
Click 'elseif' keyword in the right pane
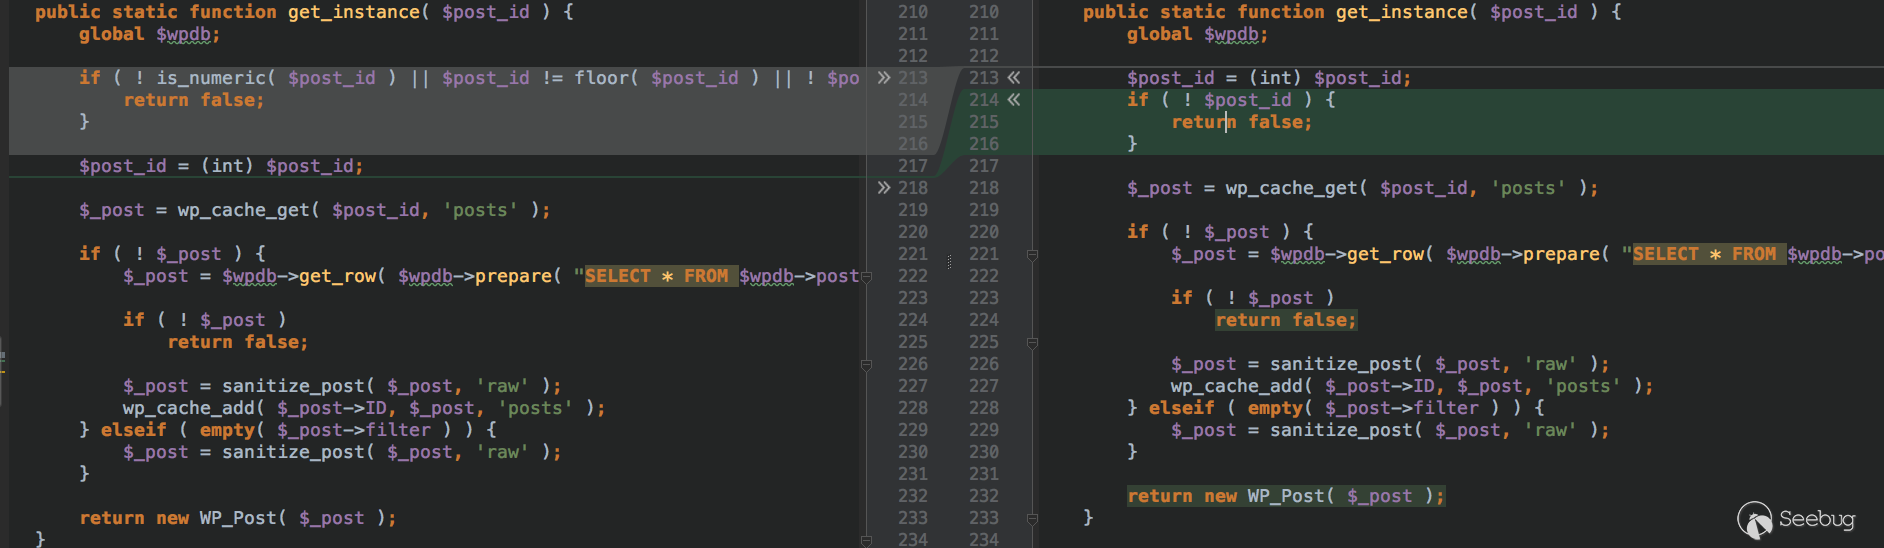tap(1182, 408)
